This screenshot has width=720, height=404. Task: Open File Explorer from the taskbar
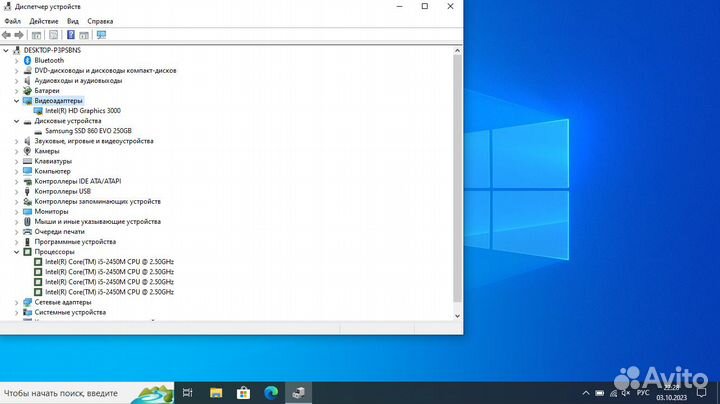point(215,393)
